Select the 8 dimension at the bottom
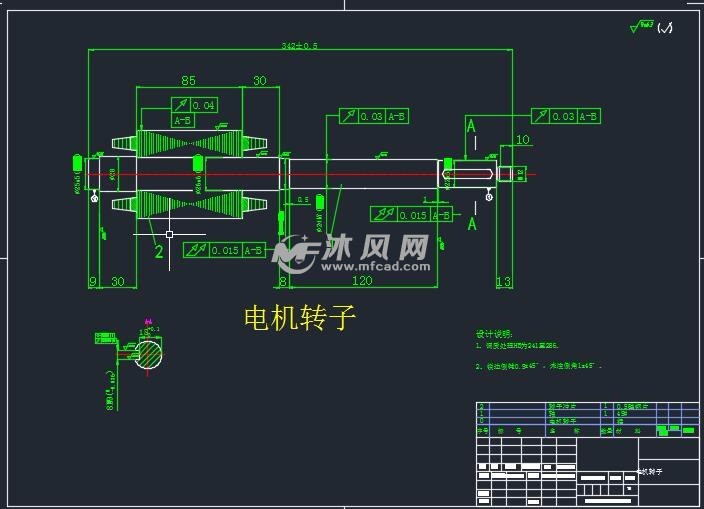The image size is (704, 509). click(283, 281)
